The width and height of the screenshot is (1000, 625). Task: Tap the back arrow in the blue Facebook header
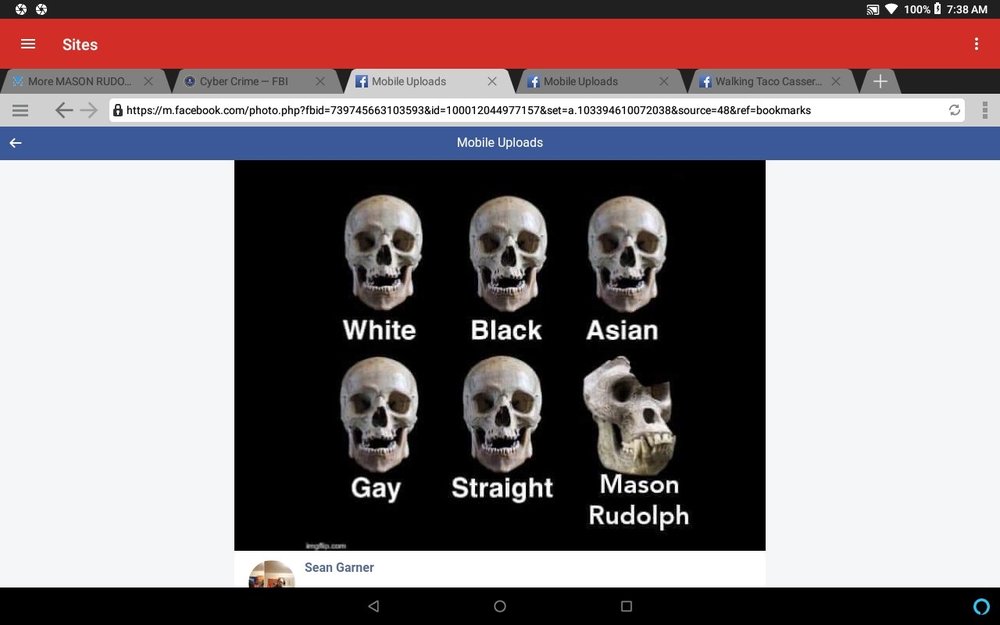15,143
